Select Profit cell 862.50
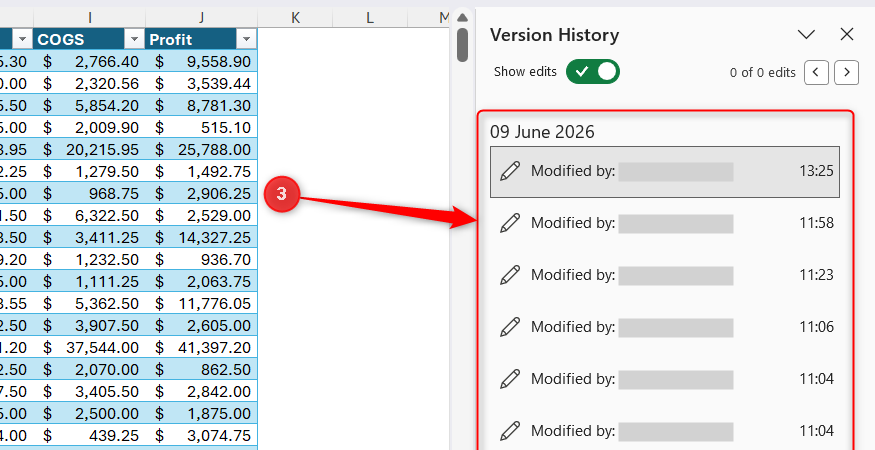 pos(201,370)
